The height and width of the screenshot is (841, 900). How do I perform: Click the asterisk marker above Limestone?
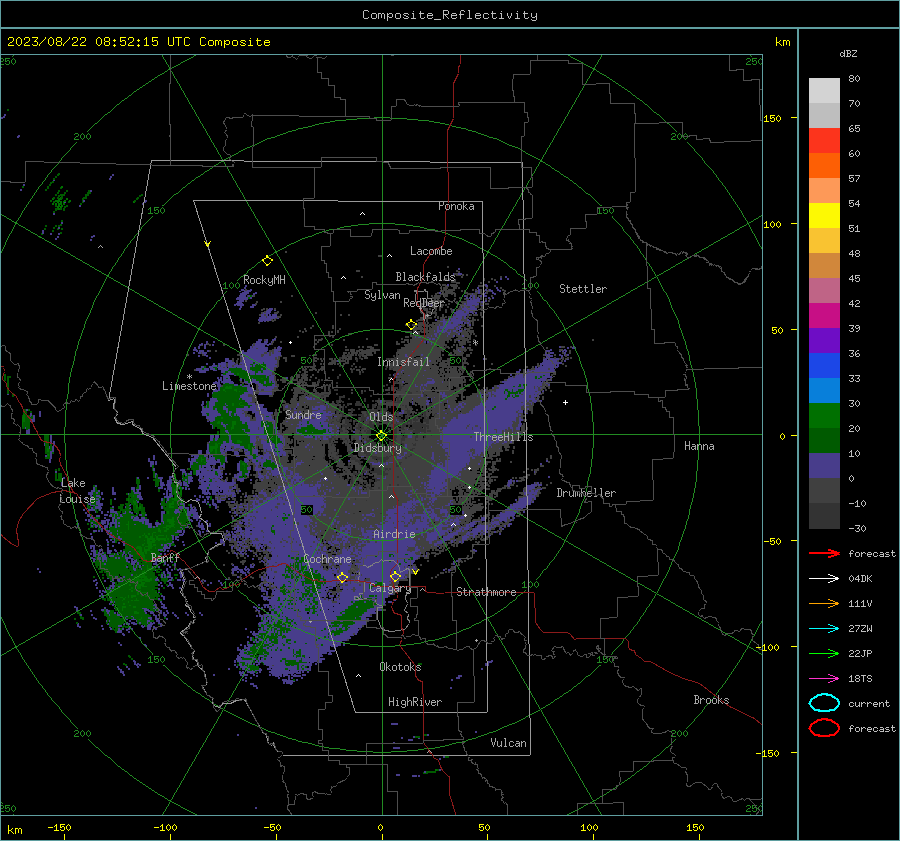pyautogui.click(x=189, y=377)
